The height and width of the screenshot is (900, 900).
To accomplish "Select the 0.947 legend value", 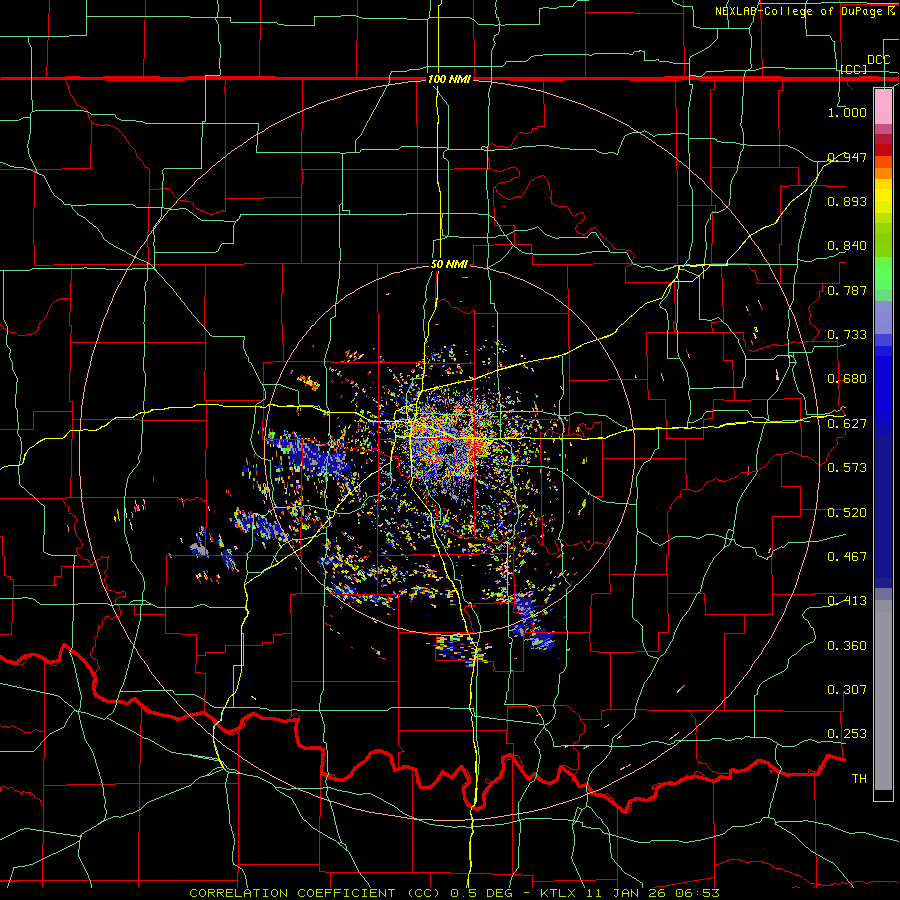I will [x=847, y=157].
